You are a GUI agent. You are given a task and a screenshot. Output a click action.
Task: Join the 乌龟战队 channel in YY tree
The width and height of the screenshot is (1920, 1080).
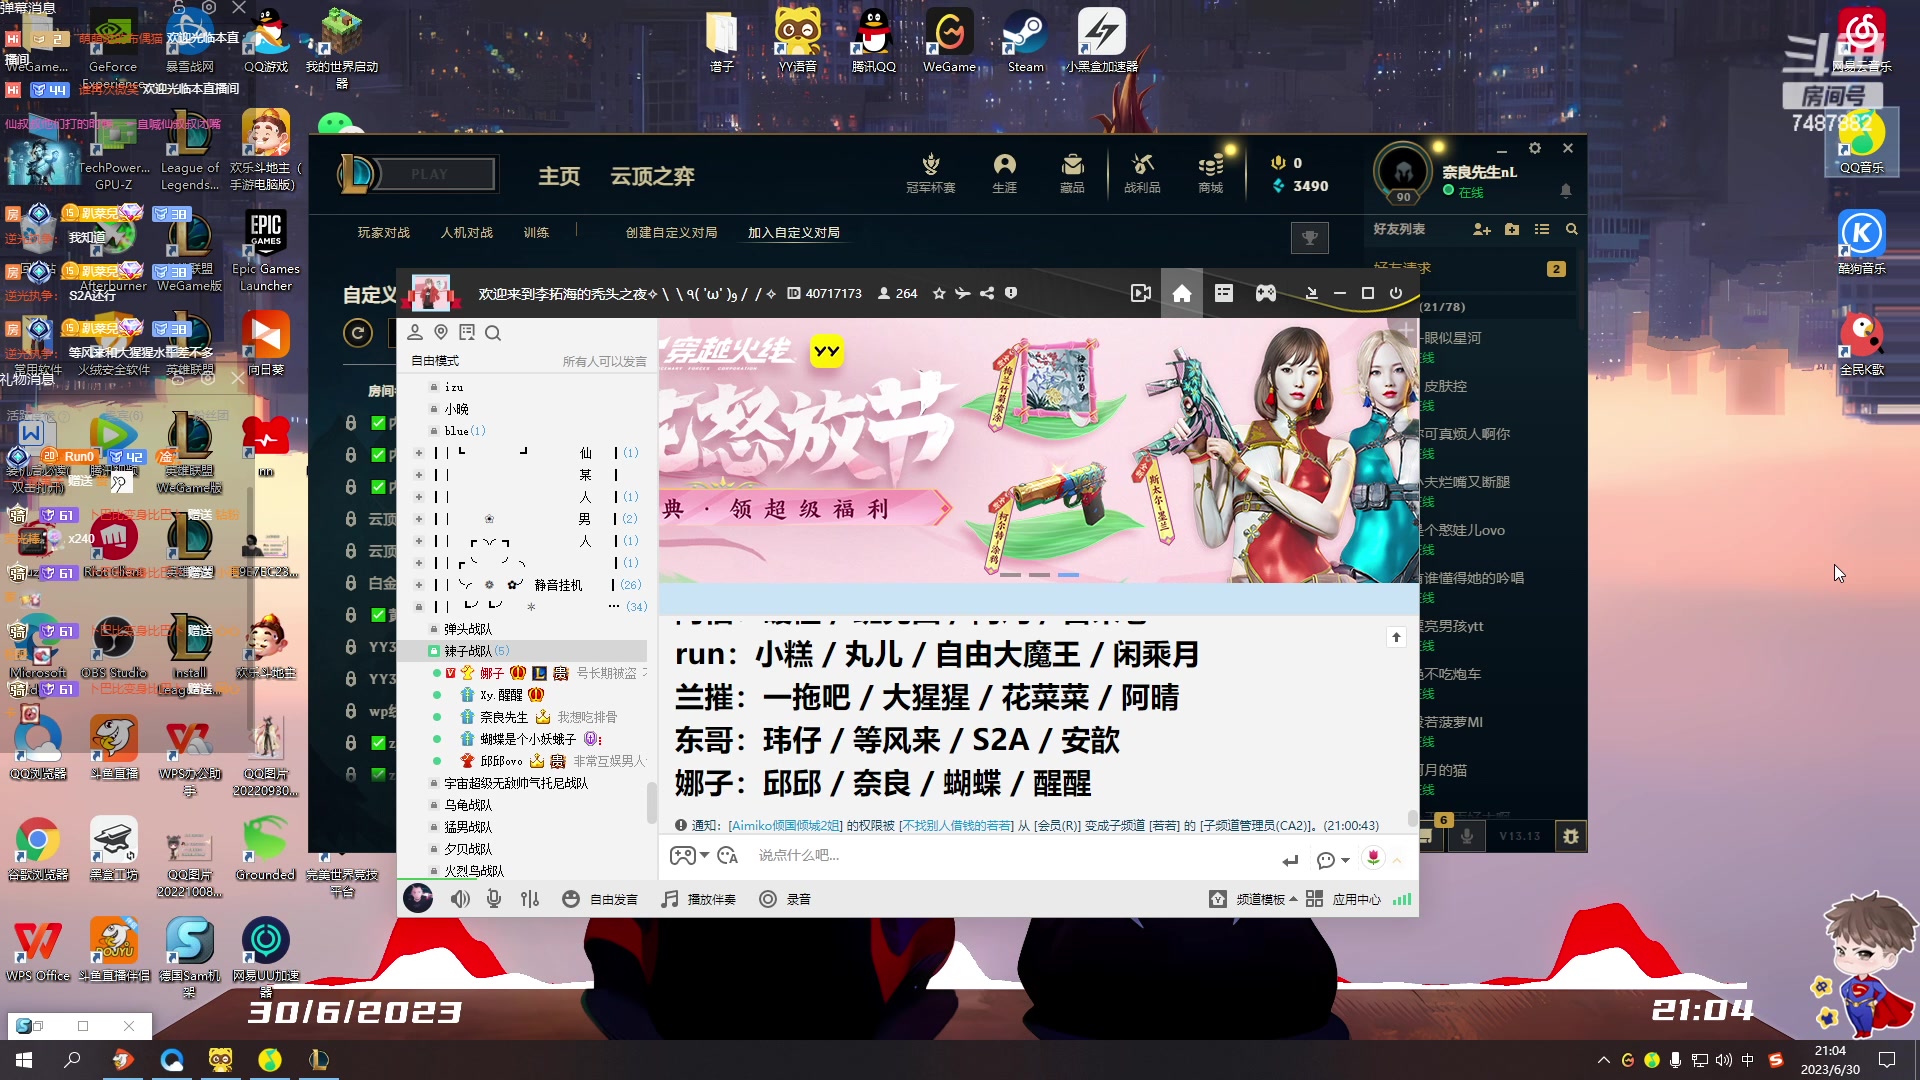click(x=468, y=805)
